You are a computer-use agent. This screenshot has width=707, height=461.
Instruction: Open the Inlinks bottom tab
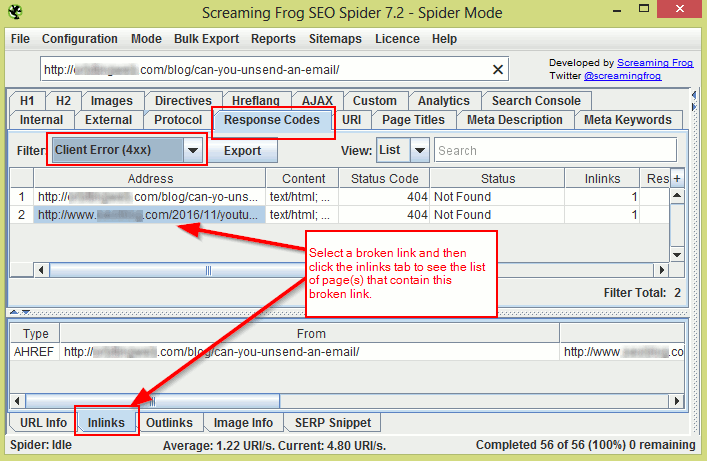(106, 423)
